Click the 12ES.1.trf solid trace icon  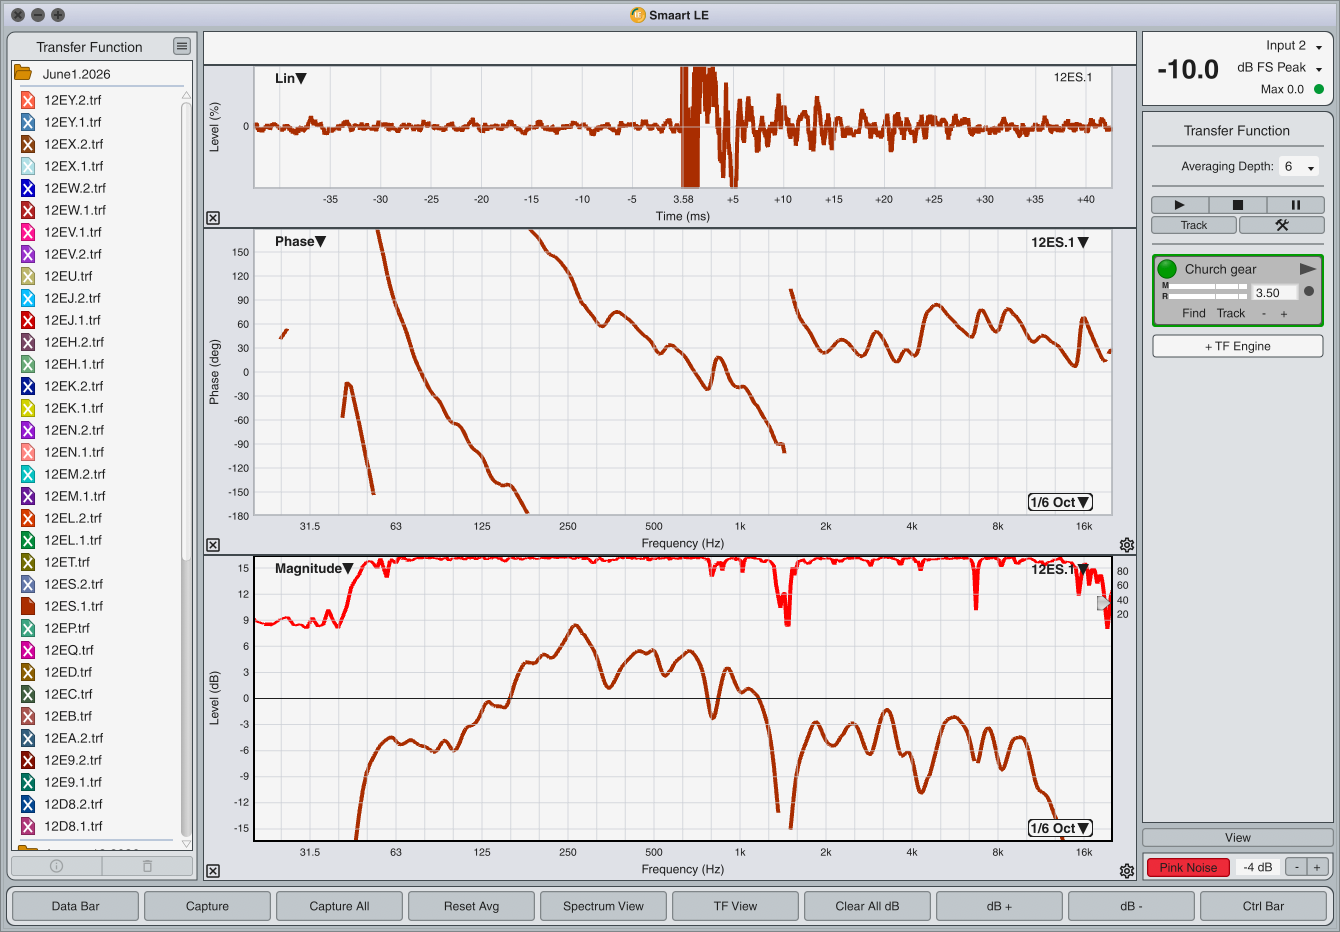click(28, 606)
